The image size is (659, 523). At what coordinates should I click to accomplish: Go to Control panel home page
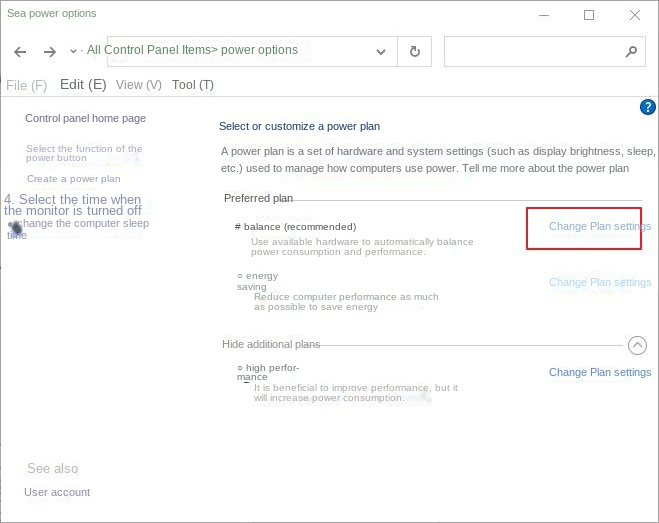coord(85,118)
